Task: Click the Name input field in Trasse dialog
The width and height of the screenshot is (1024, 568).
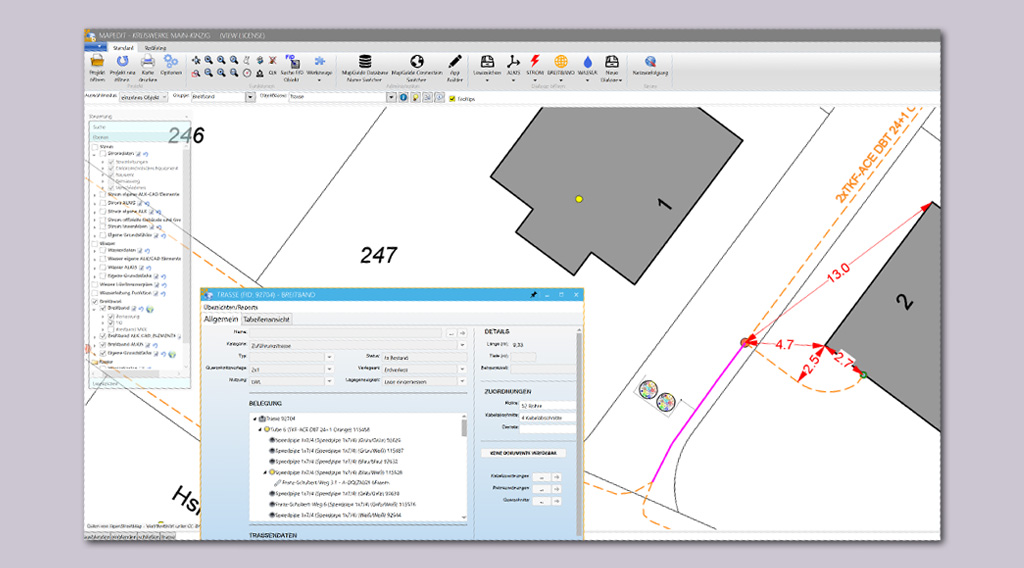Action: click(346, 331)
